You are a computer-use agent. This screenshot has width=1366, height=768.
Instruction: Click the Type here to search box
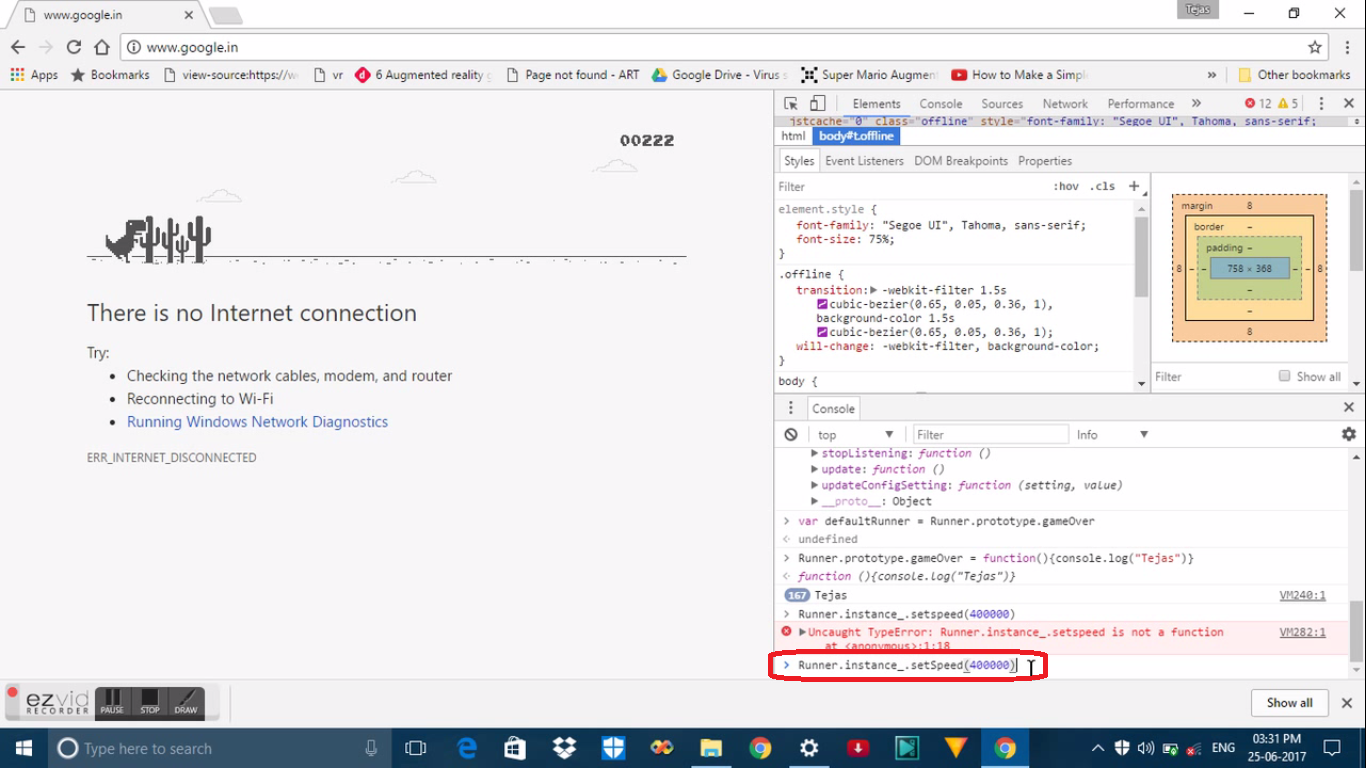click(218, 748)
